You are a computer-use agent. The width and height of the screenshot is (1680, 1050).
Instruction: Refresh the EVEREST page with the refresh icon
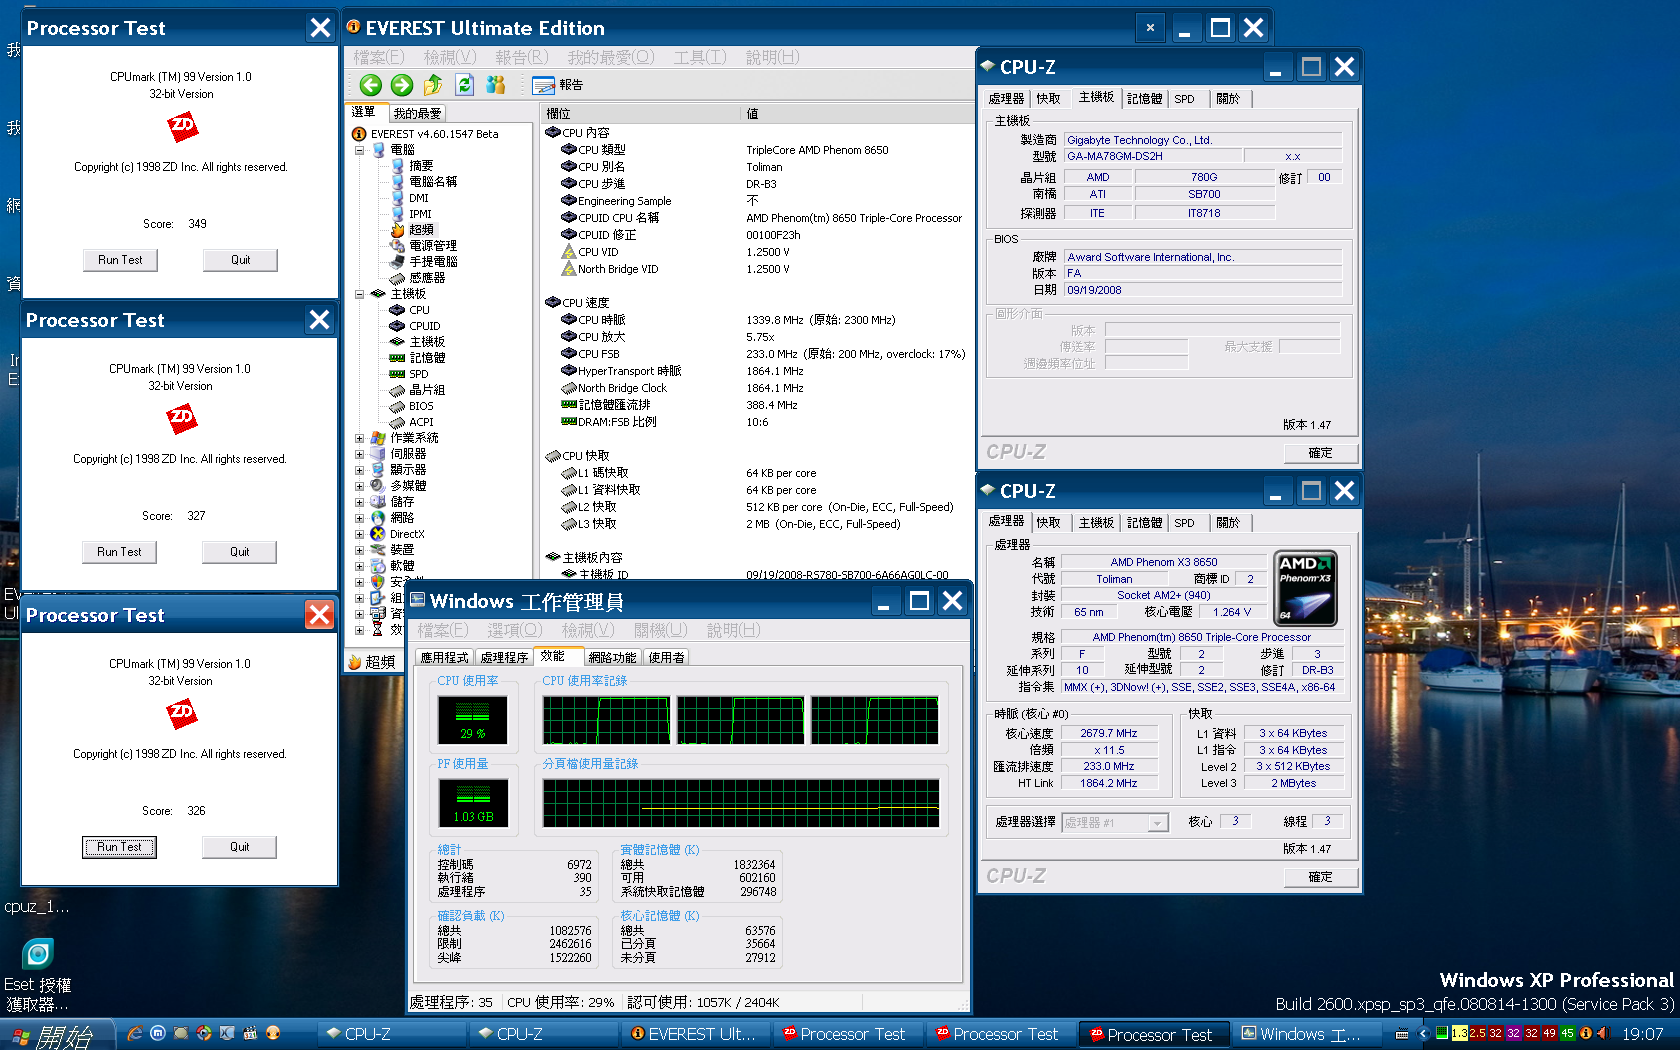(x=465, y=85)
